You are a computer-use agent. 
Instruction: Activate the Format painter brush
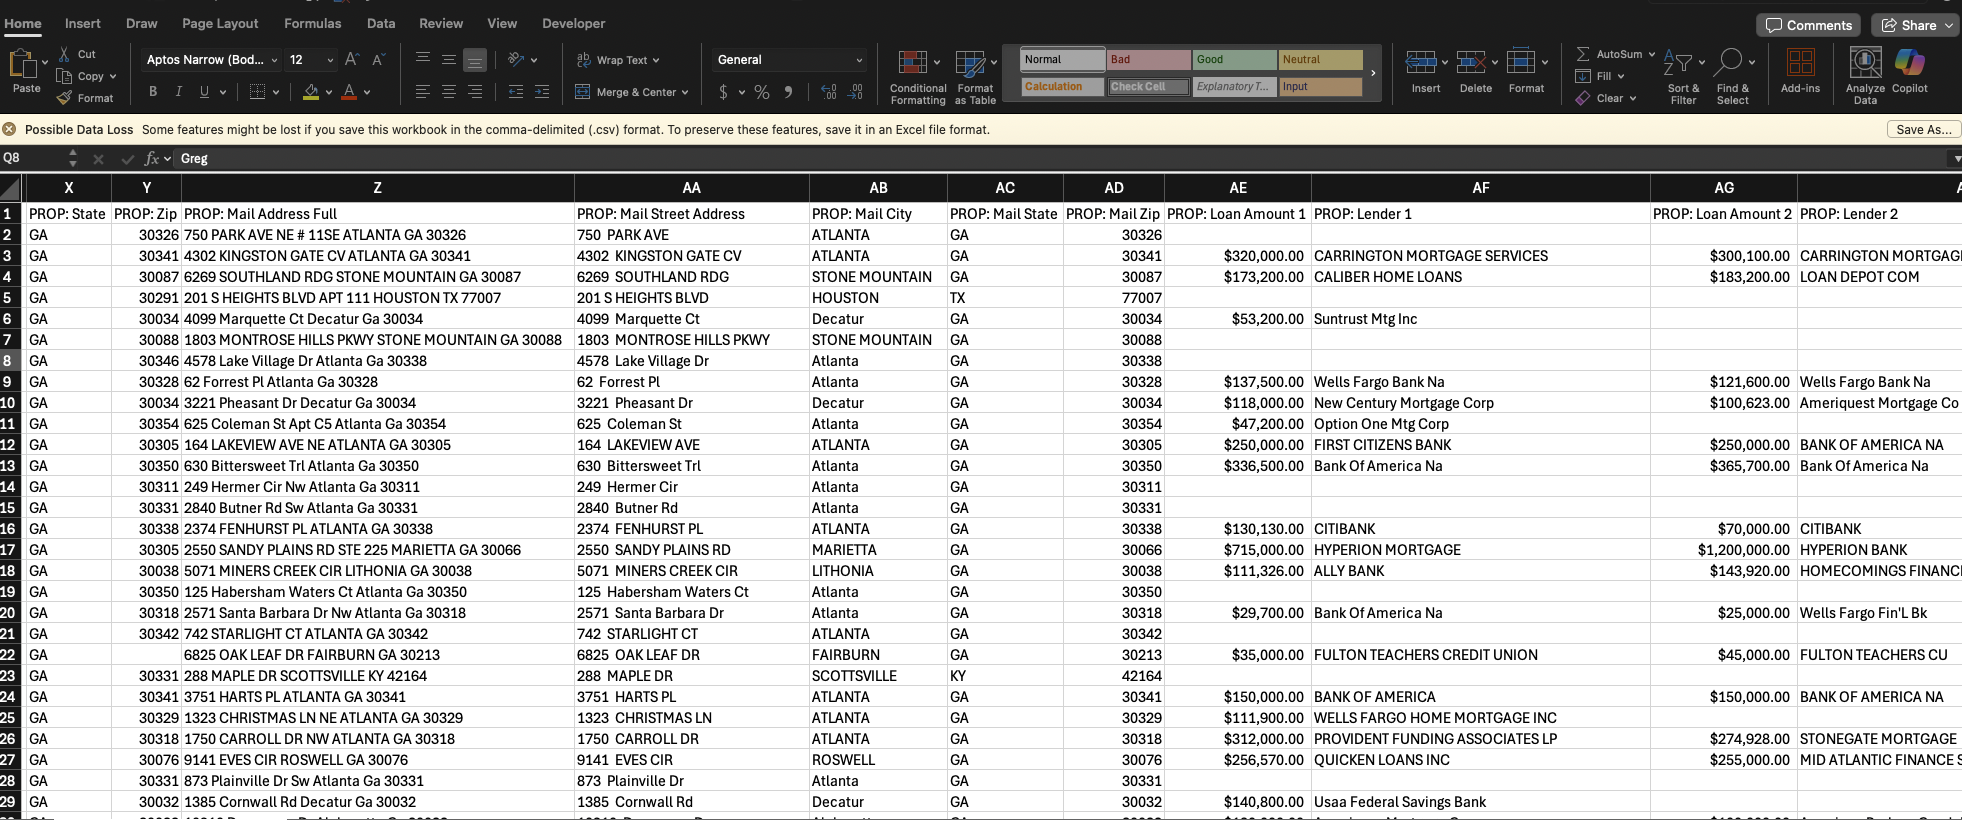pos(65,98)
